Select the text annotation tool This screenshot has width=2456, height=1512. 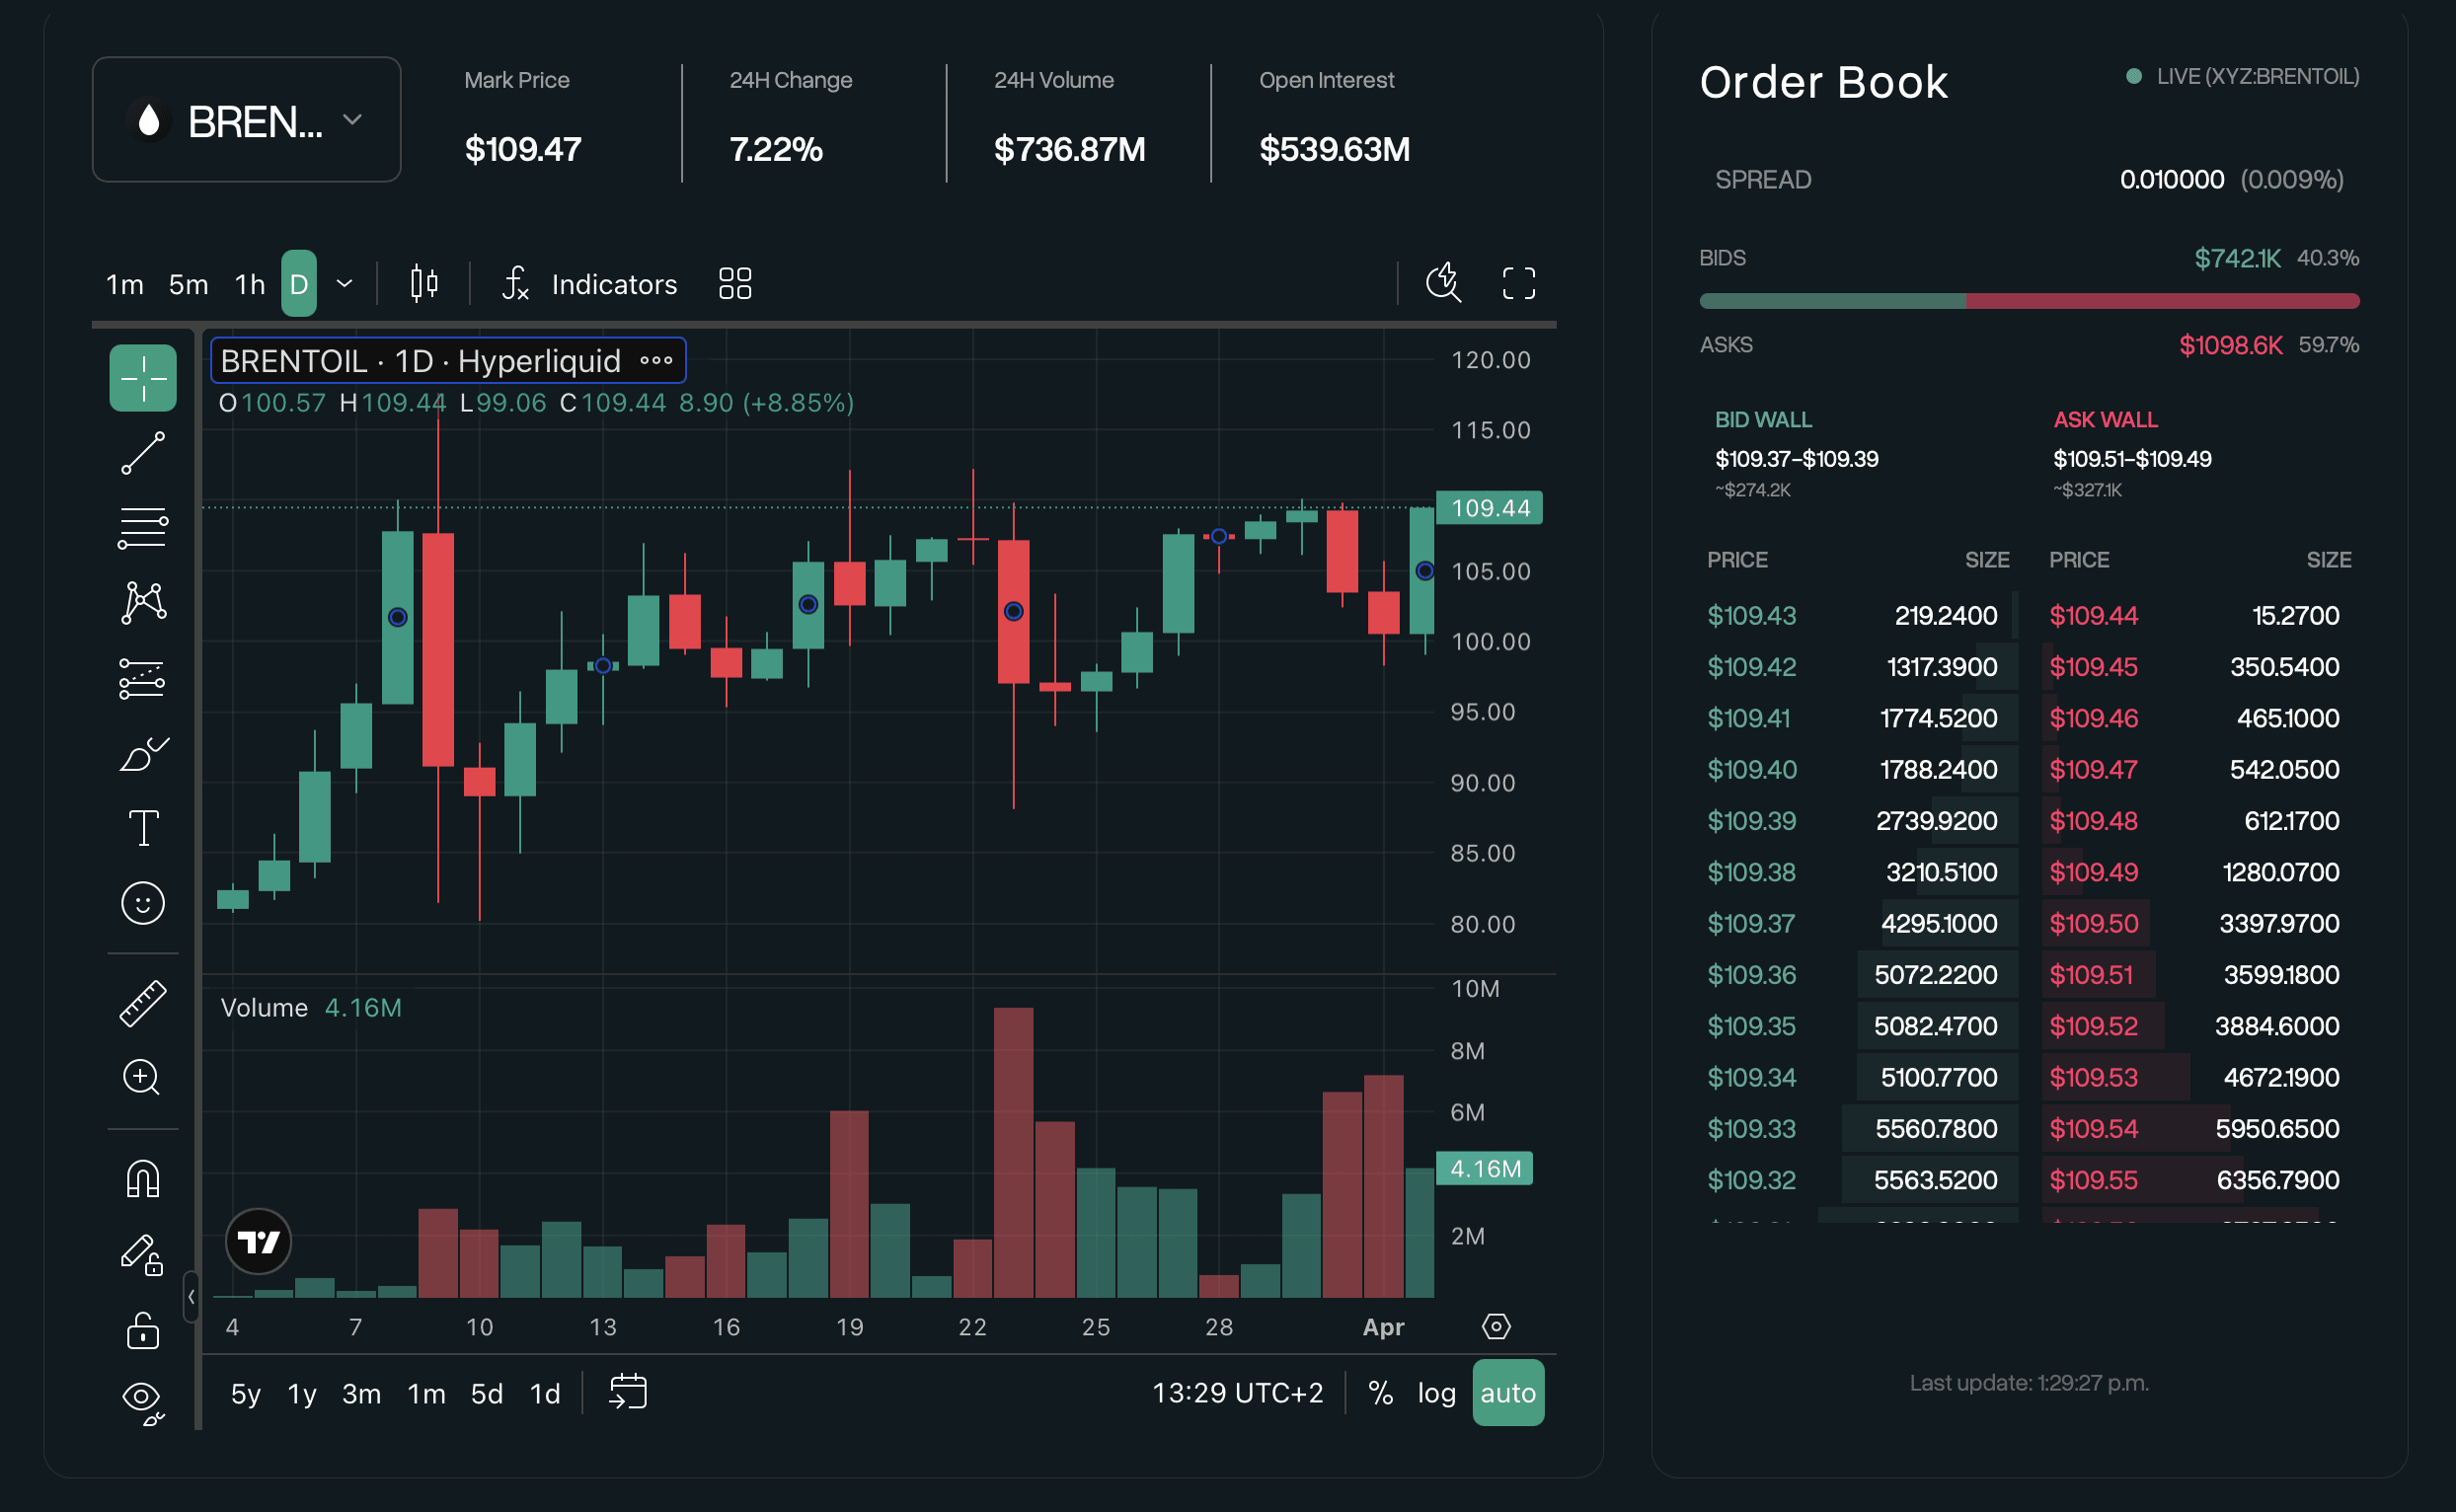143,828
